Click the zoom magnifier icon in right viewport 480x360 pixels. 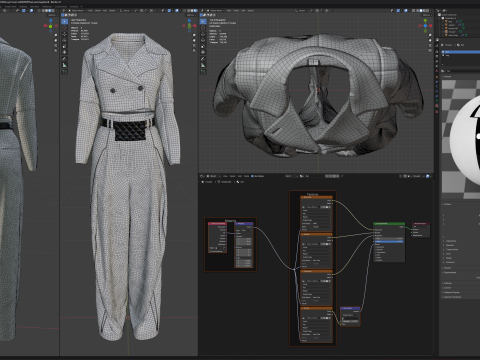point(430,35)
